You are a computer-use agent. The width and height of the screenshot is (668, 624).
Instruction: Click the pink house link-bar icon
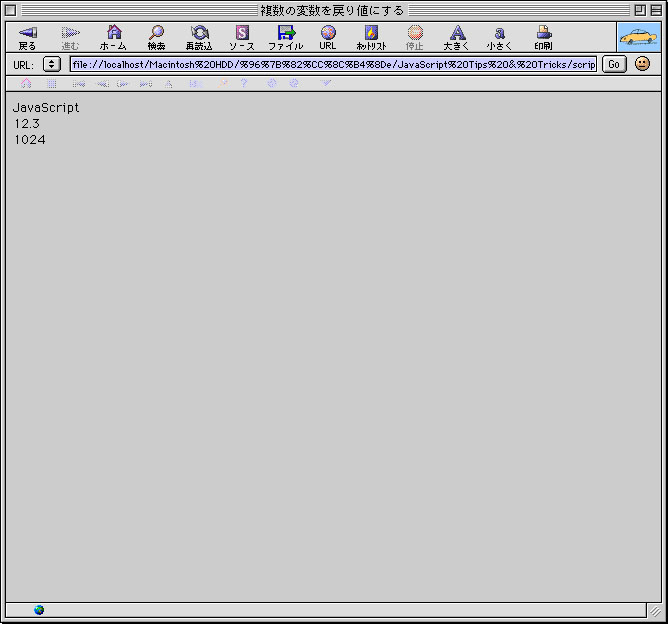click(26, 83)
